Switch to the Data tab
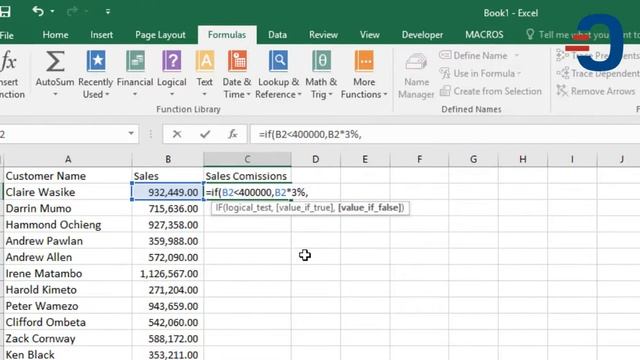The width and height of the screenshot is (640, 360). pyautogui.click(x=278, y=35)
